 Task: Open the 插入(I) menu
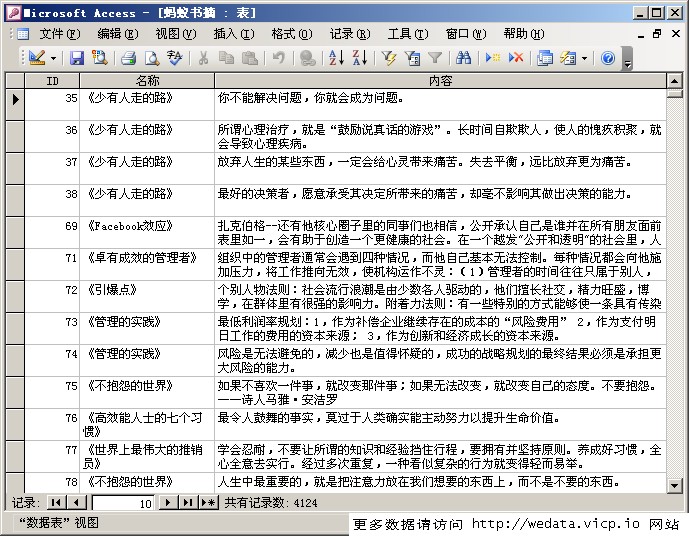coord(234,34)
